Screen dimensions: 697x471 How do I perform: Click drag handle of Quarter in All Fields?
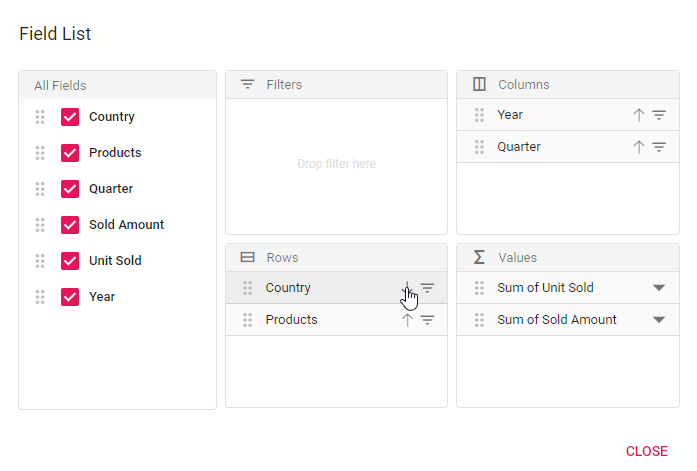[40, 189]
